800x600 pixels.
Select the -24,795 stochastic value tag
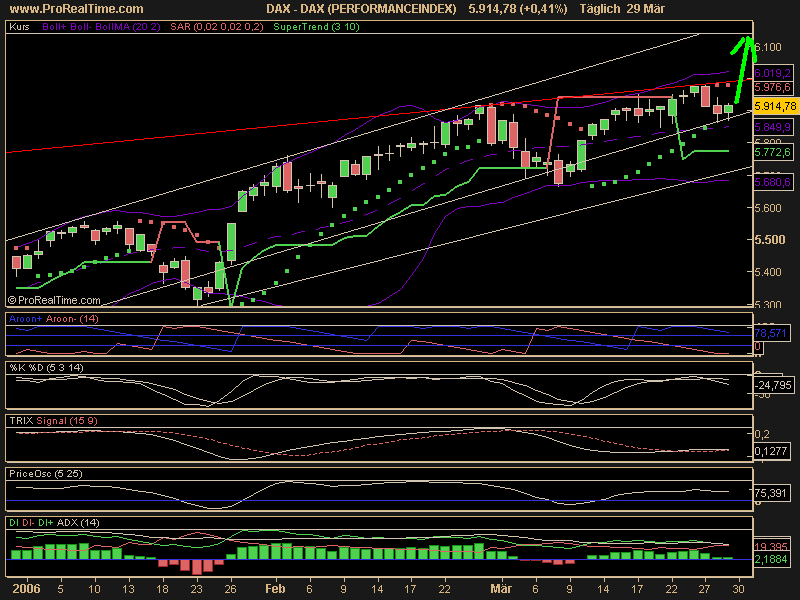coord(774,385)
